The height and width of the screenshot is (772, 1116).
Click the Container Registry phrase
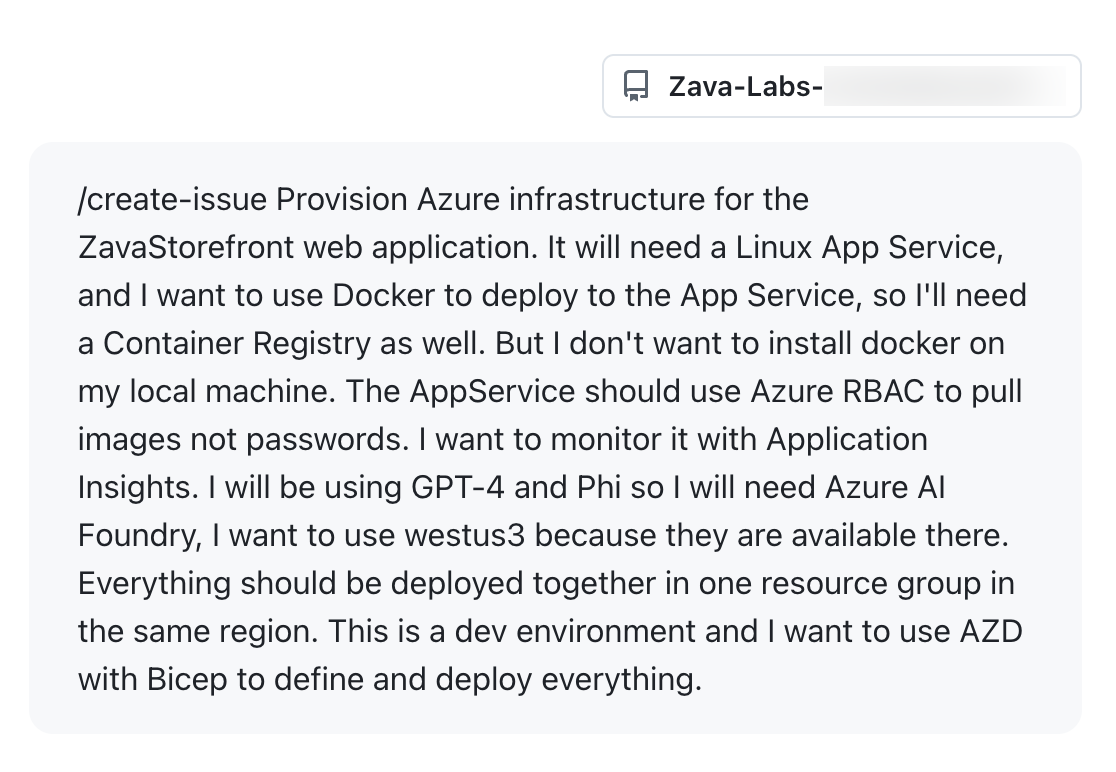(236, 344)
